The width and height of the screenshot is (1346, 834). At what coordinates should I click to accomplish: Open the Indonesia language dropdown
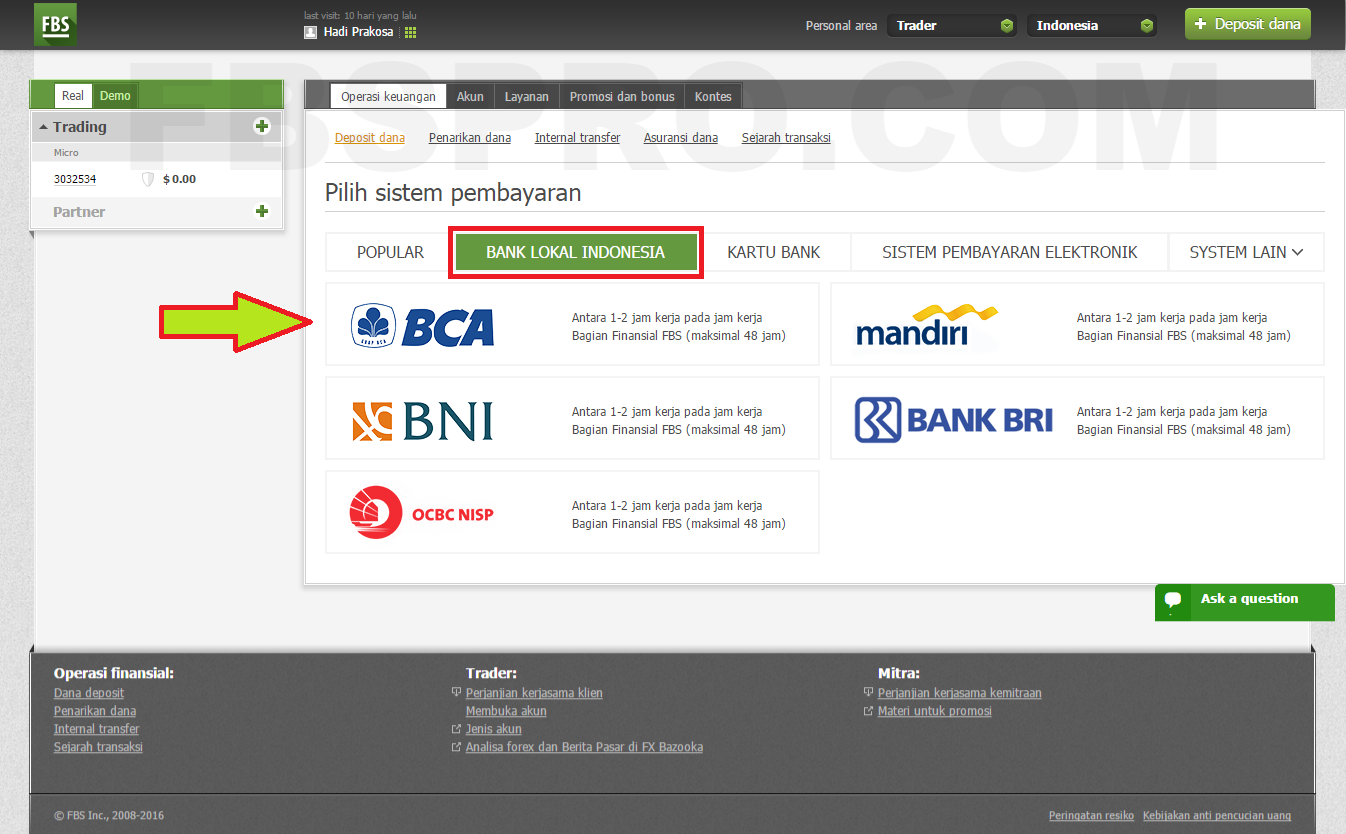pyautogui.click(x=1092, y=25)
